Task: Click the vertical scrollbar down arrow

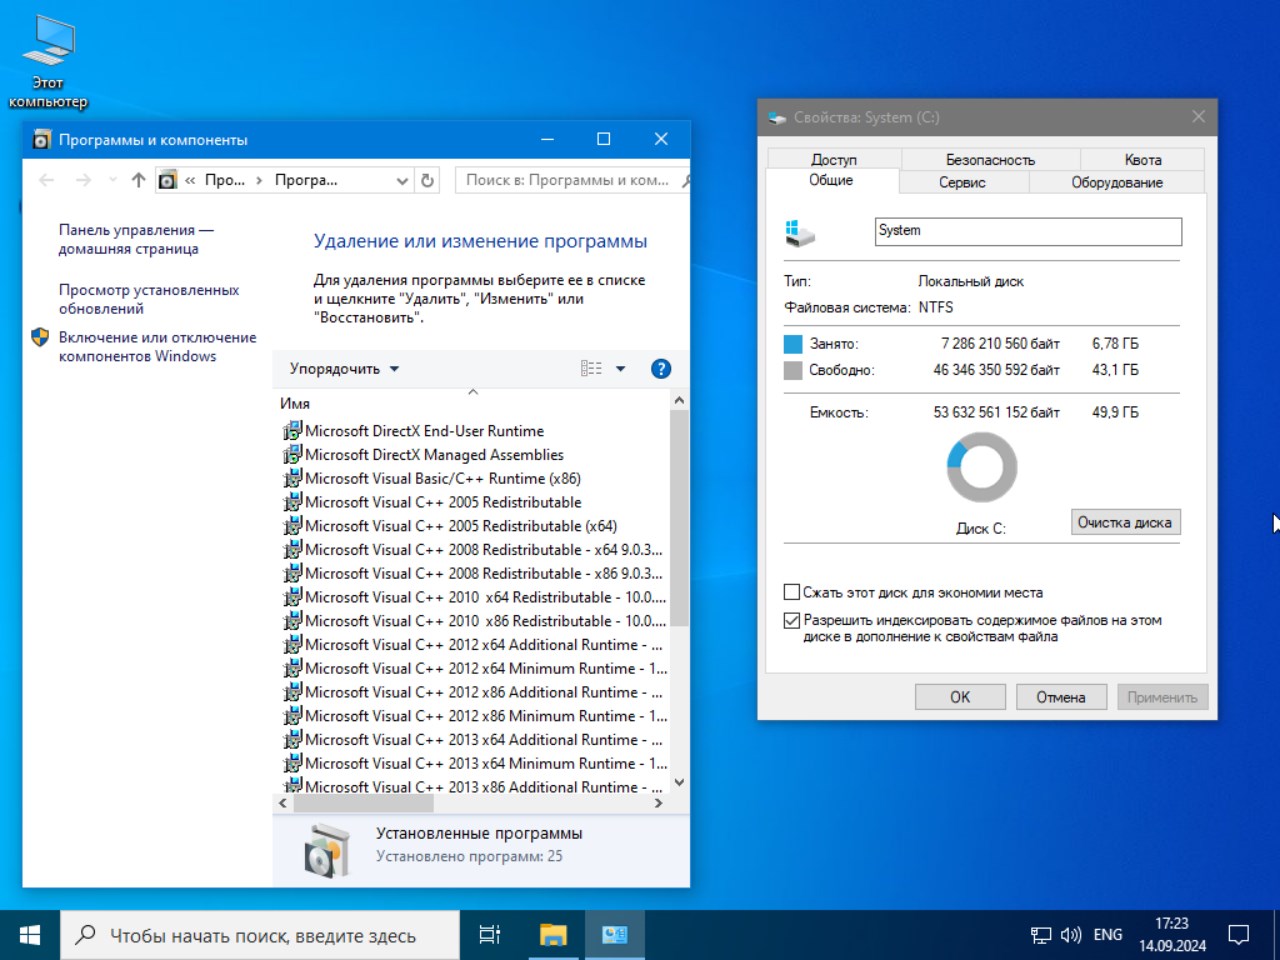Action: (679, 783)
